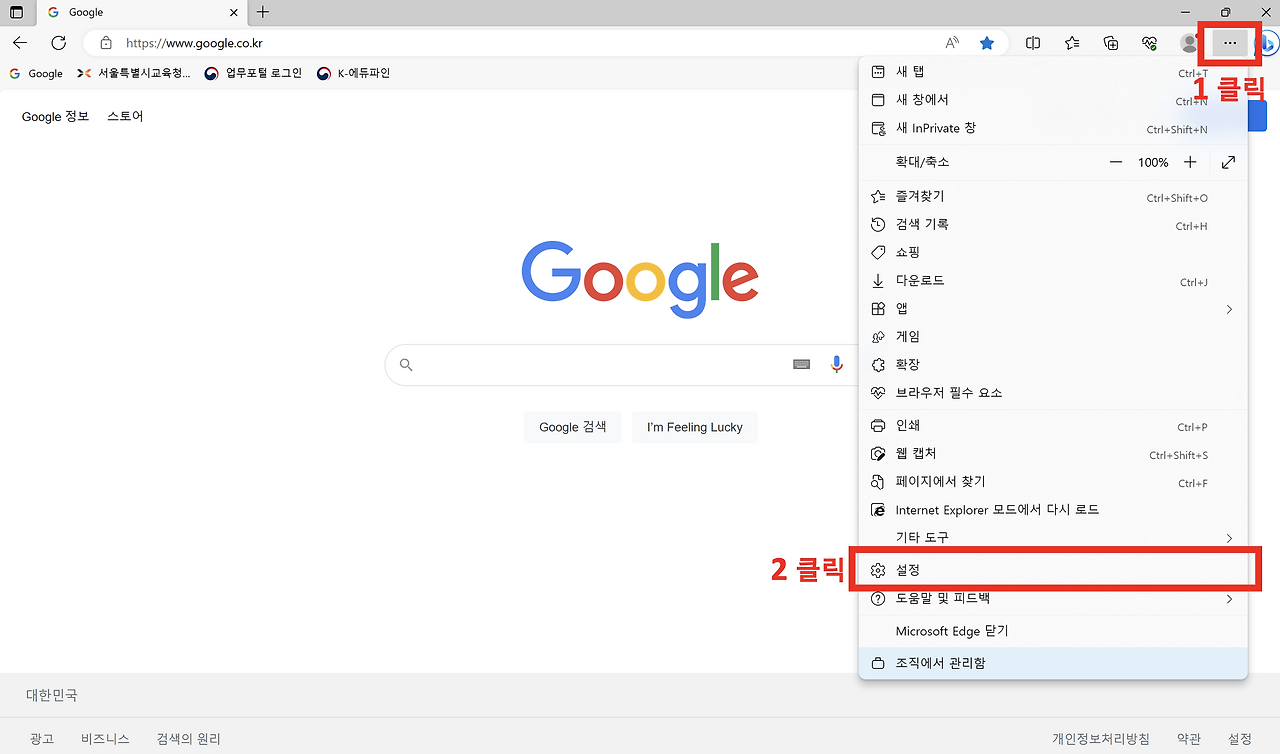Start 웹 캡처 from the menu

[1053, 454]
